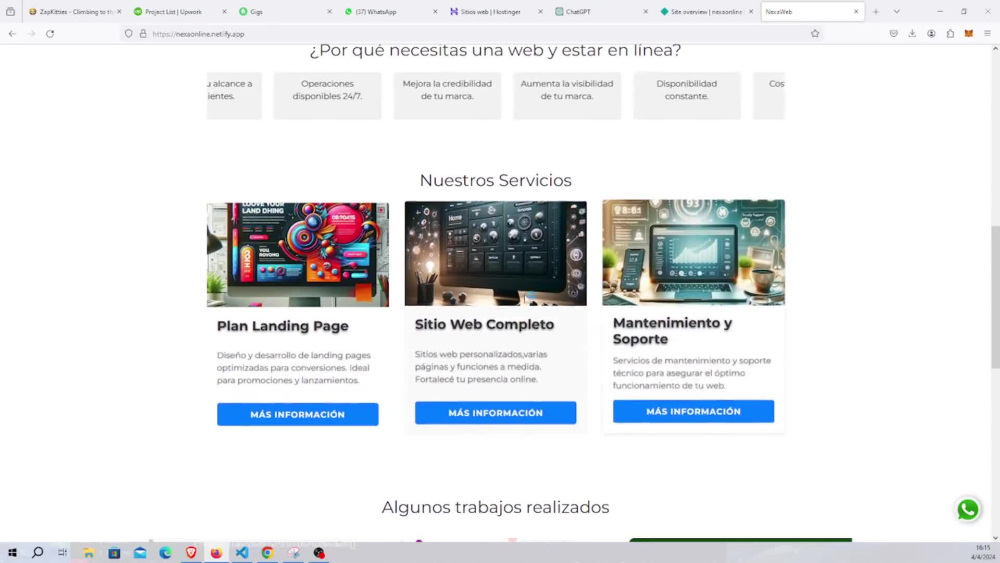Click the 'Mantenimiento y Soporte' title
The image size is (1000, 563).
tap(672, 331)
